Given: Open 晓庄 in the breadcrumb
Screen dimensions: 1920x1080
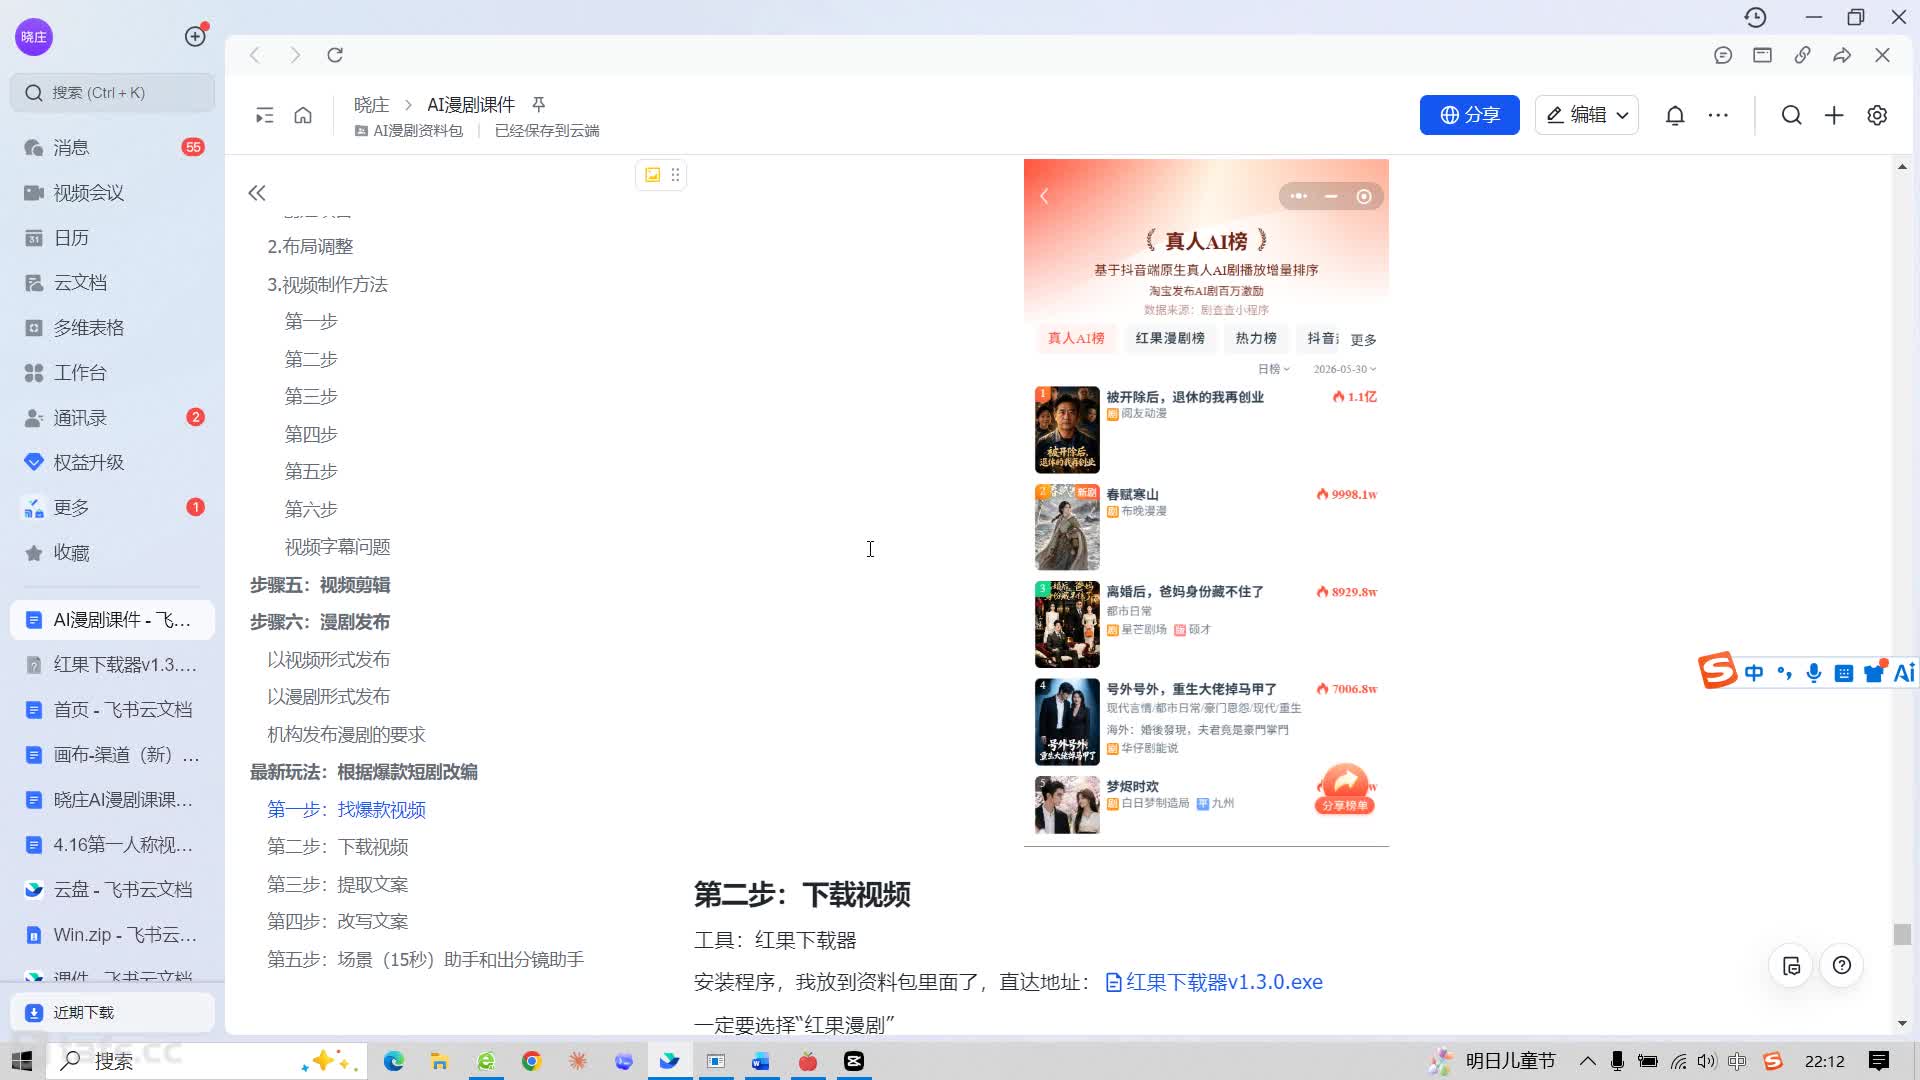Looking at the screenshot, I should click(x=371, y=105).
